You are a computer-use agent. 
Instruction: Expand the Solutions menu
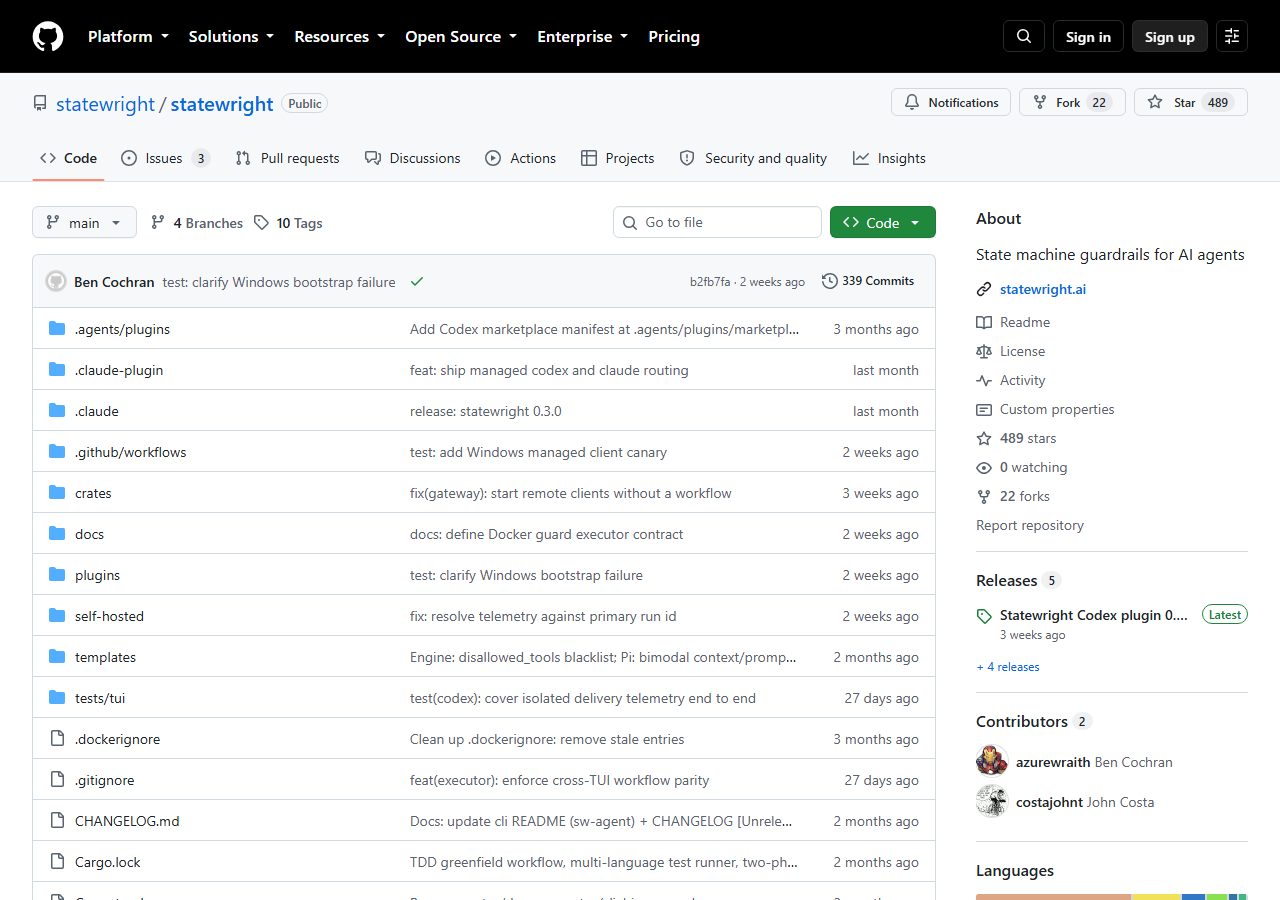(x=231, y=36)
